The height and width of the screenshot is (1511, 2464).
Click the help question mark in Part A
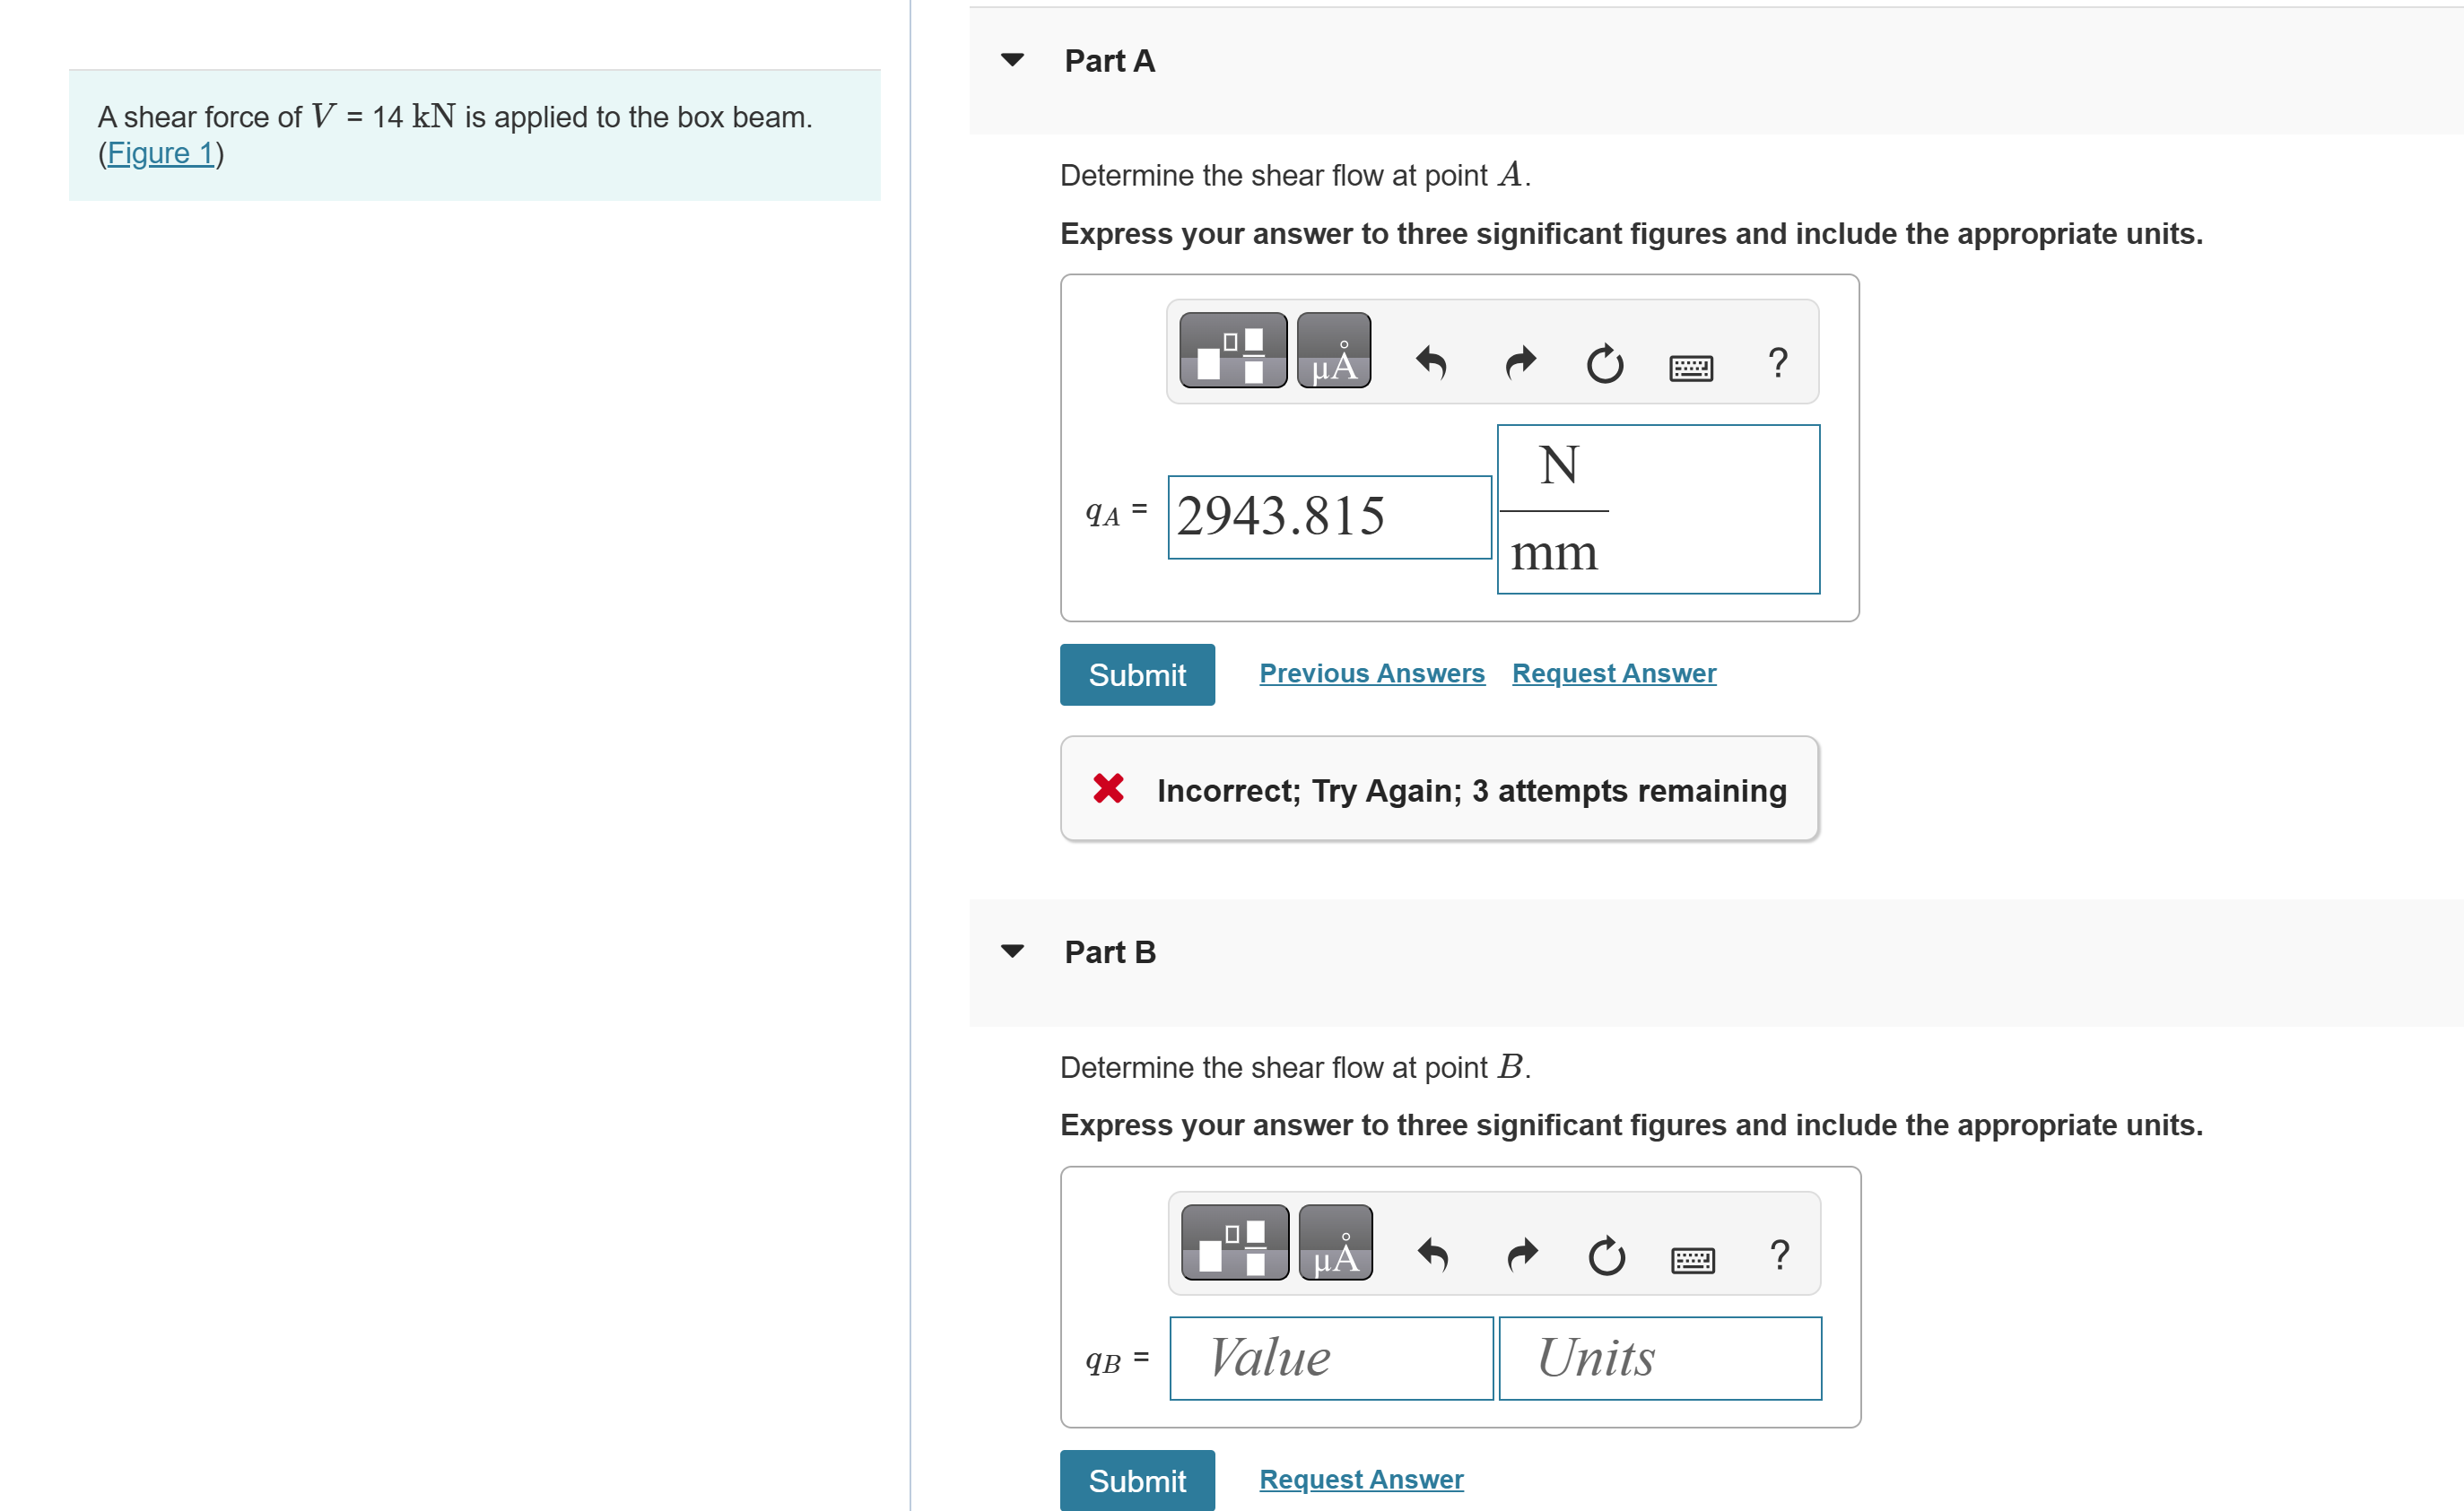[x=1777, y=362]
